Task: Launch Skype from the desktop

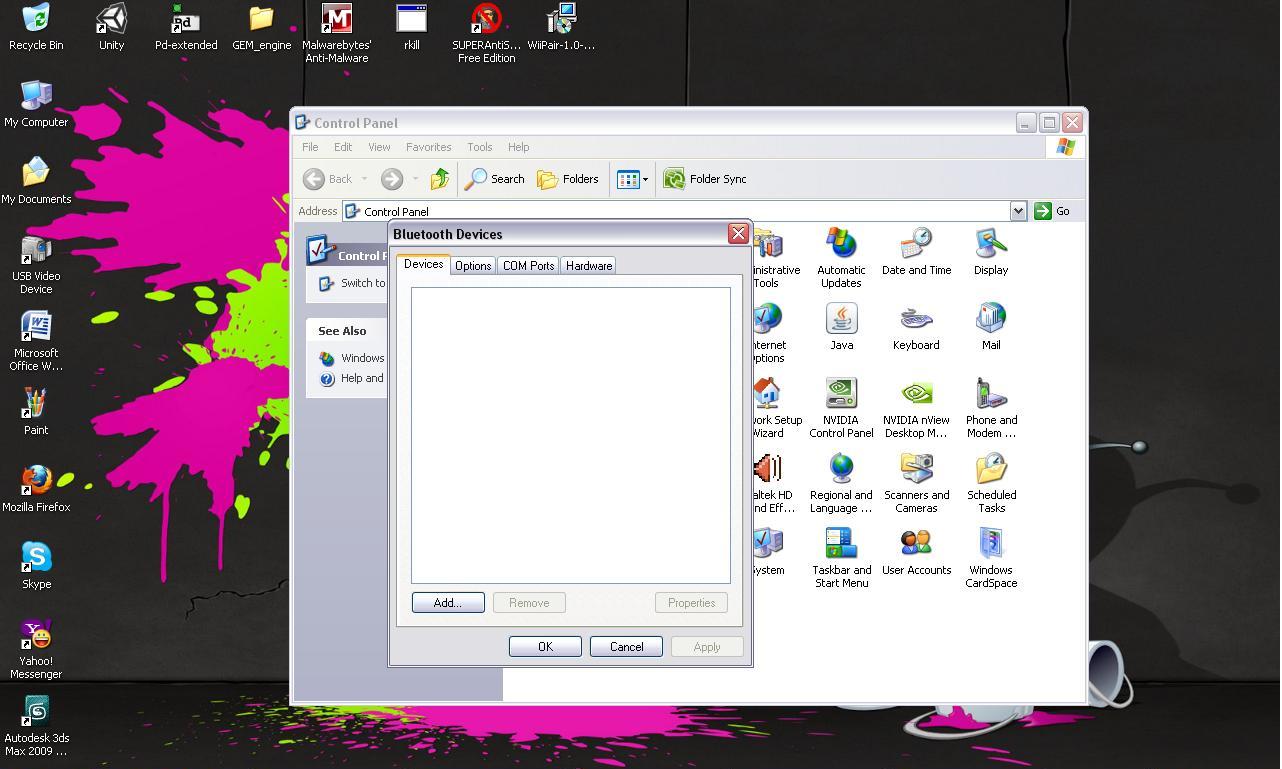Action: [36, 560]
